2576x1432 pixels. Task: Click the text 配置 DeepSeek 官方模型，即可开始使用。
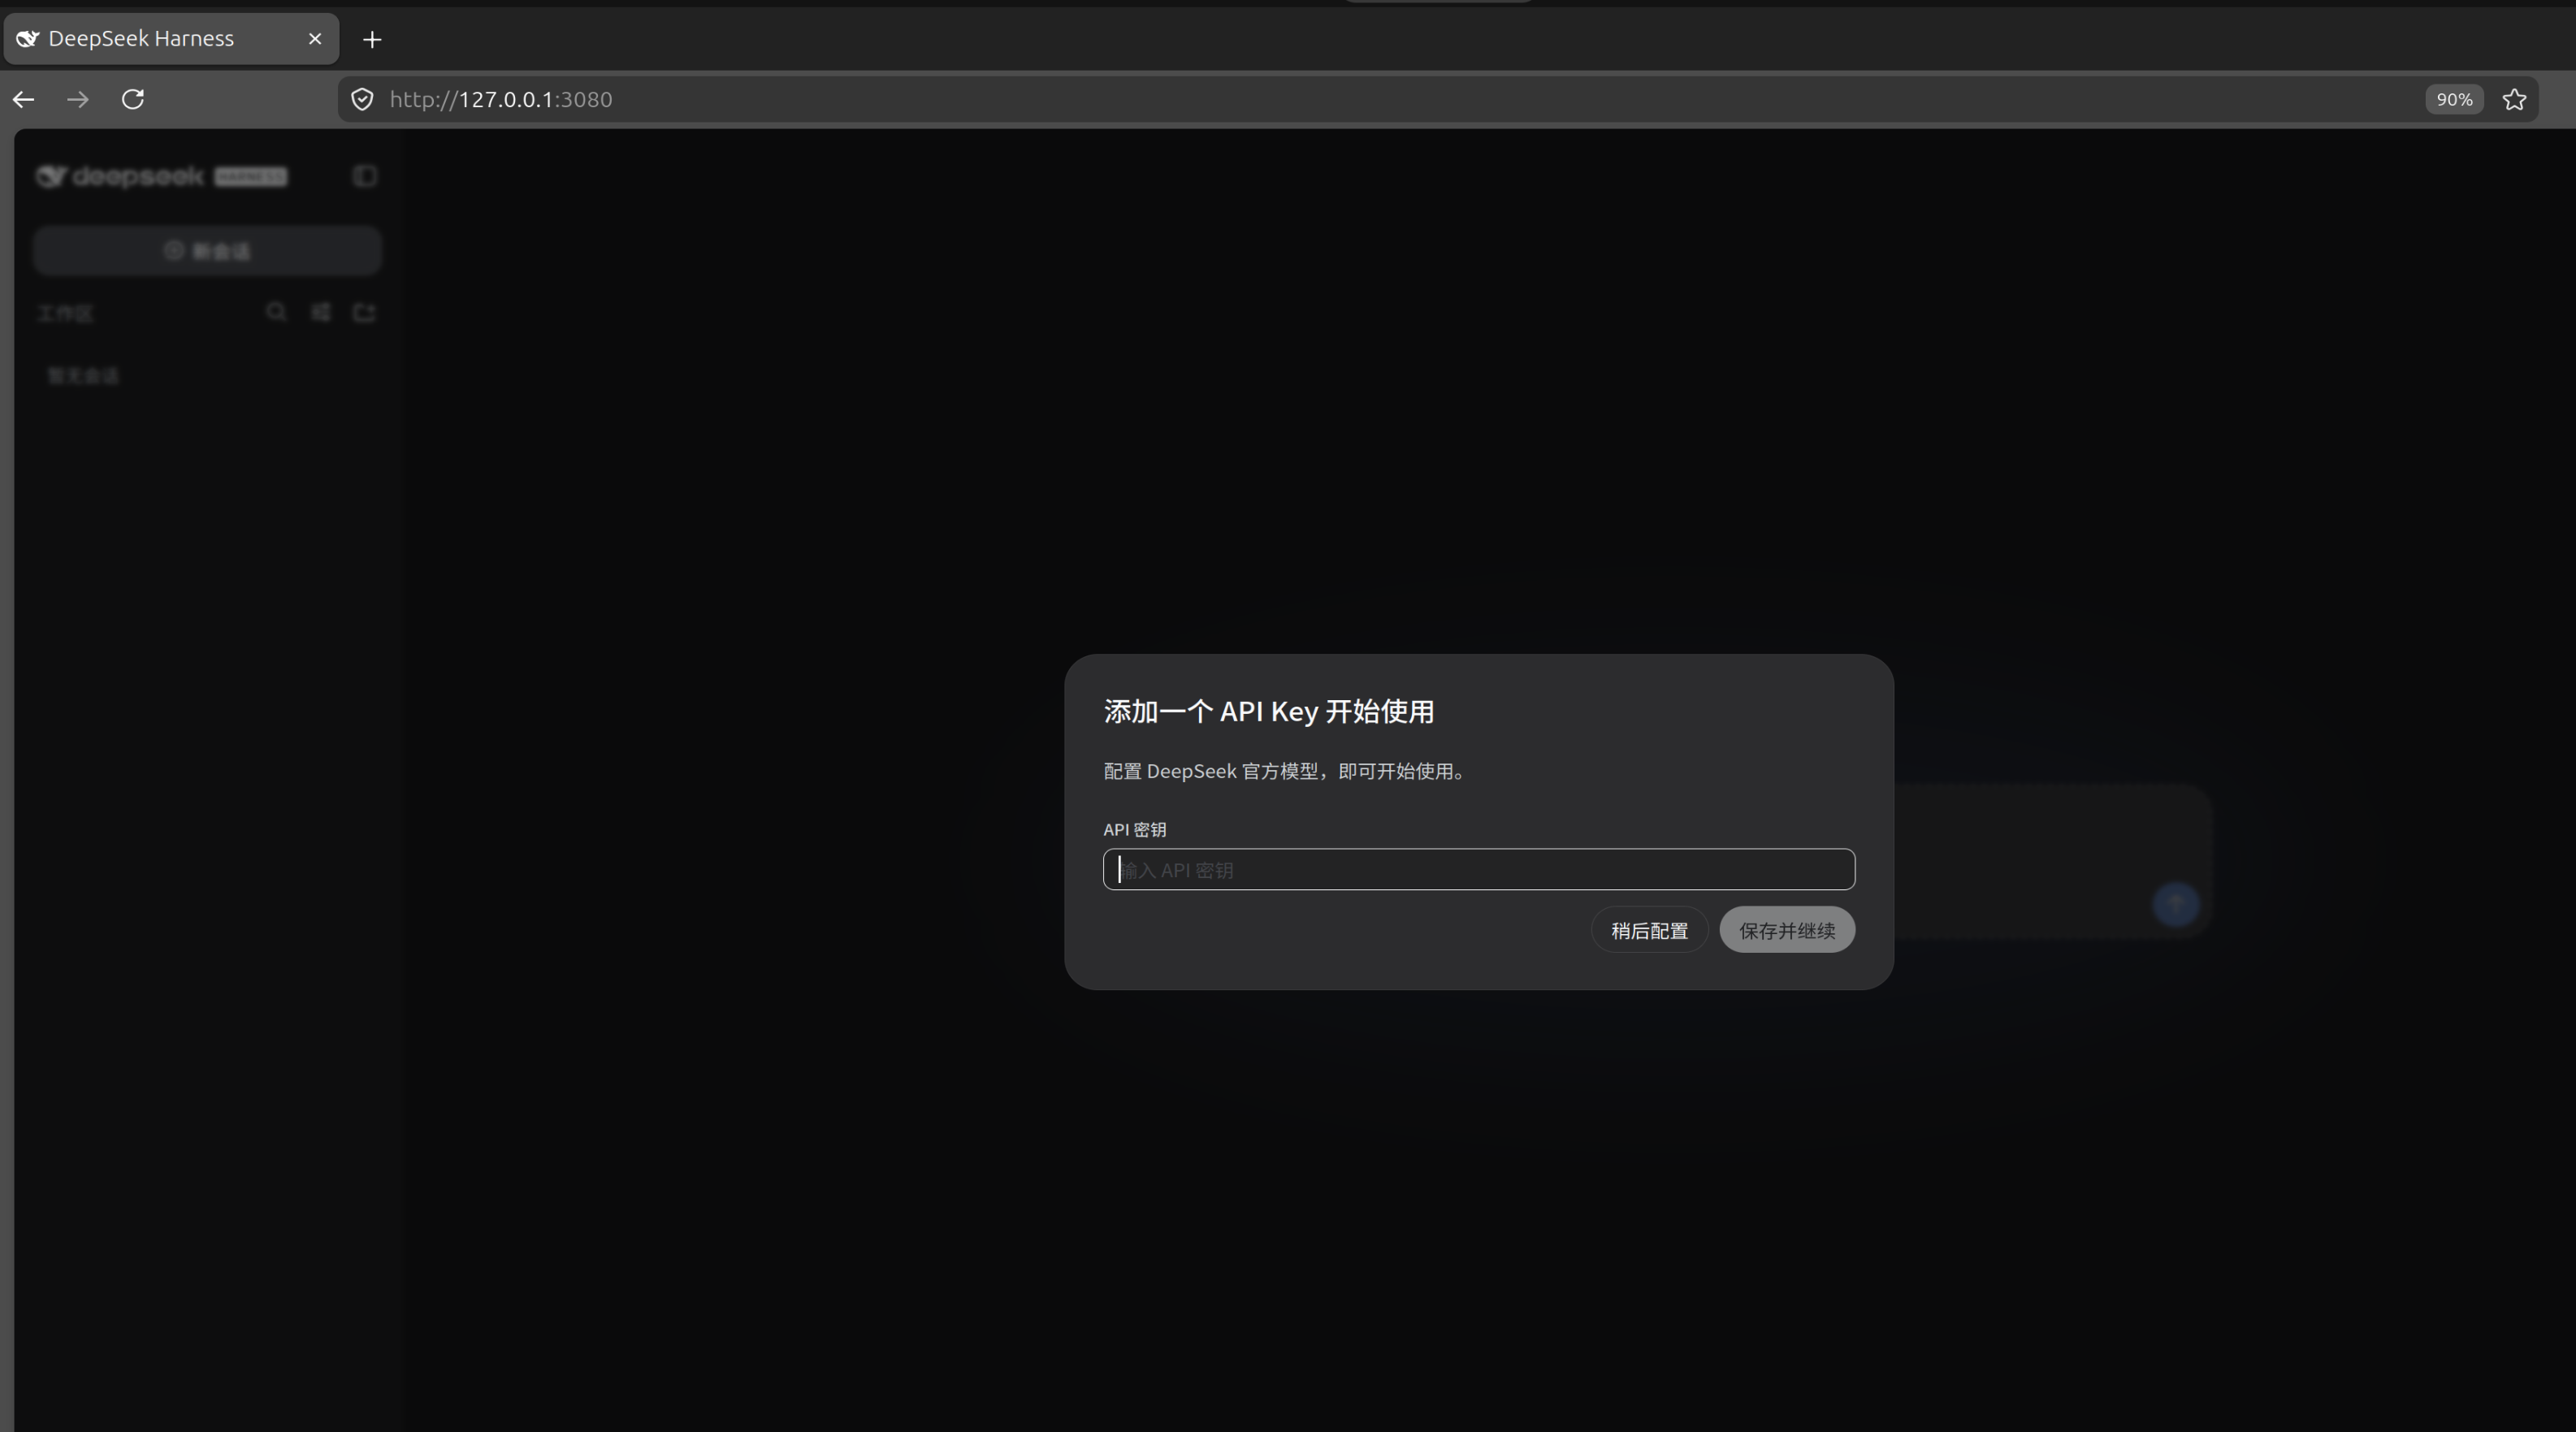[x=1284, y=771]
